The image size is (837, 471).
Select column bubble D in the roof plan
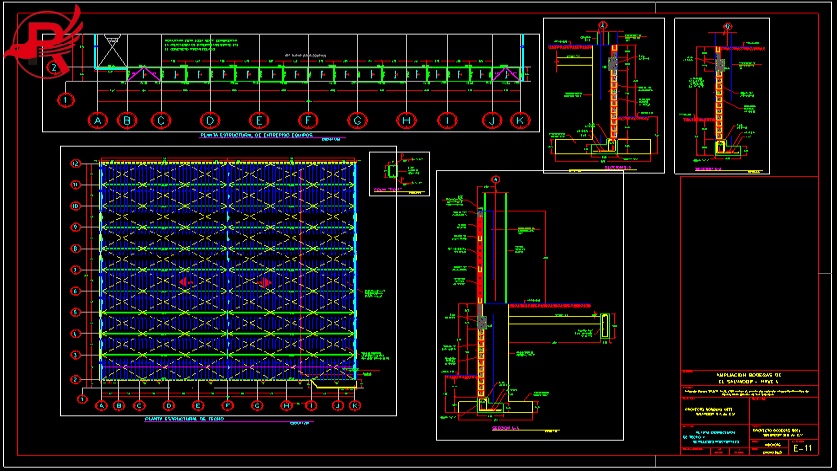coord(168,406)
